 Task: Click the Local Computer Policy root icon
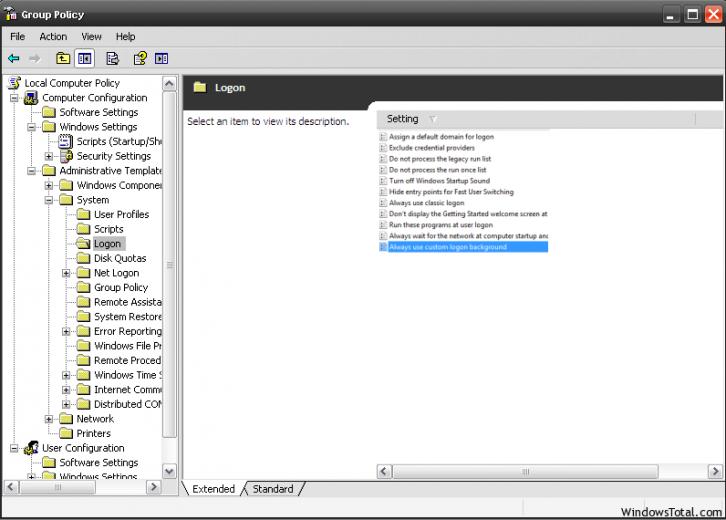[14, 83]
